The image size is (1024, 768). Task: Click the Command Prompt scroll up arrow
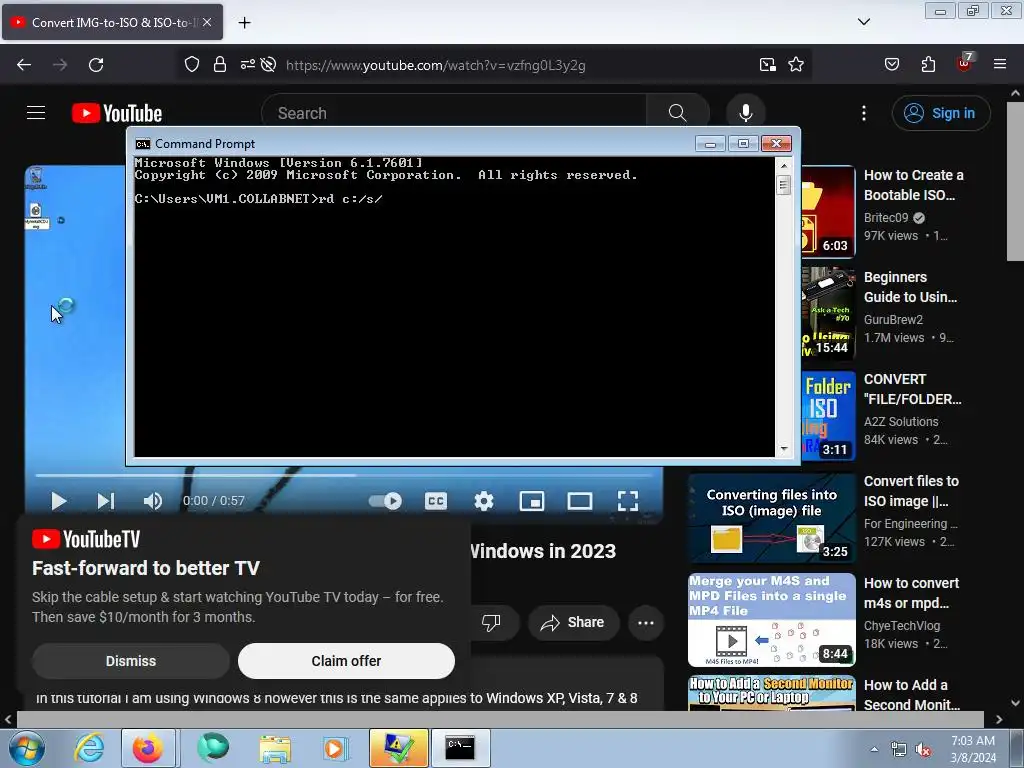pos(784,166)
